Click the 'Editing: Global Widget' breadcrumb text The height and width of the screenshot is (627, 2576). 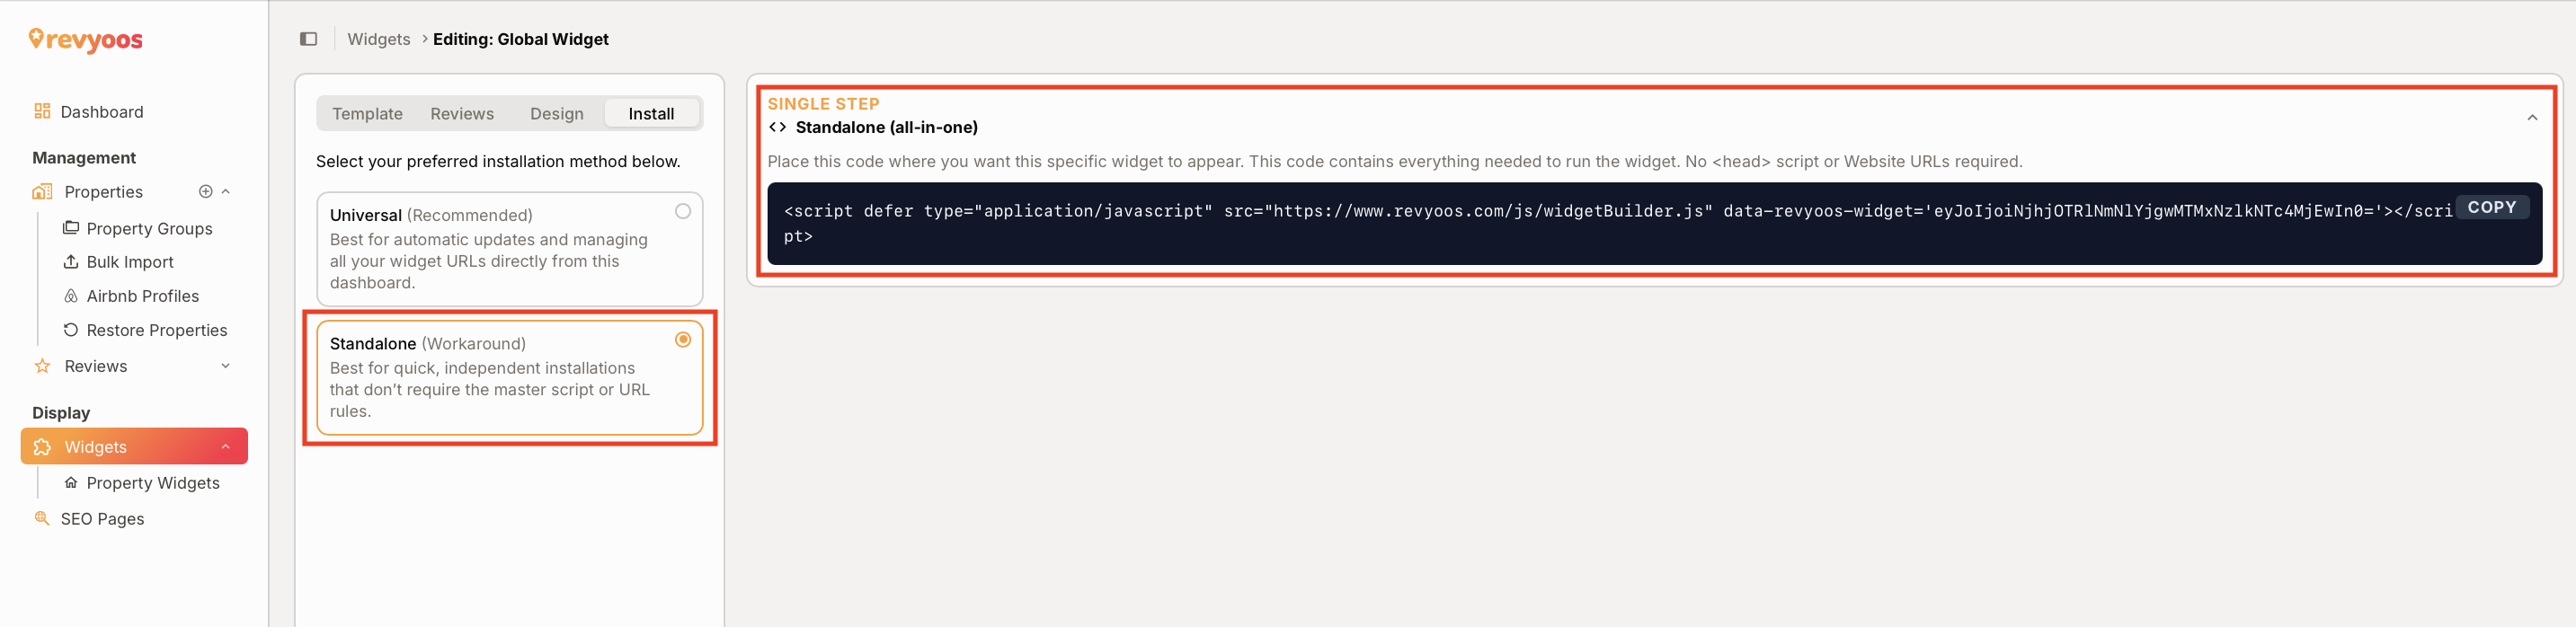coord(521,39)
